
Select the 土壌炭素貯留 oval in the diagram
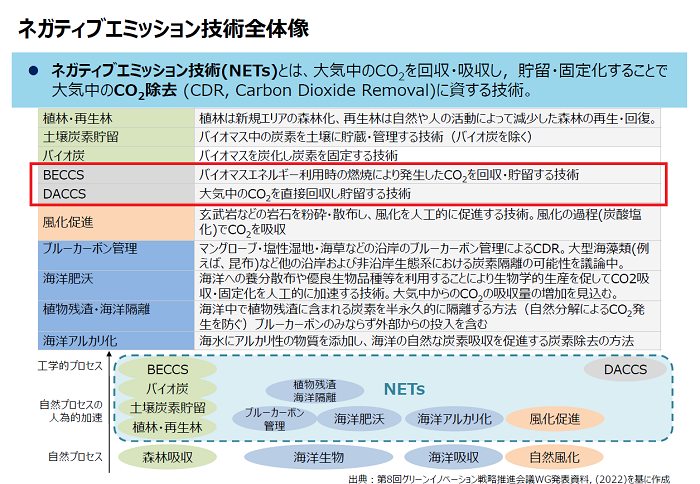tap(167, 408)
